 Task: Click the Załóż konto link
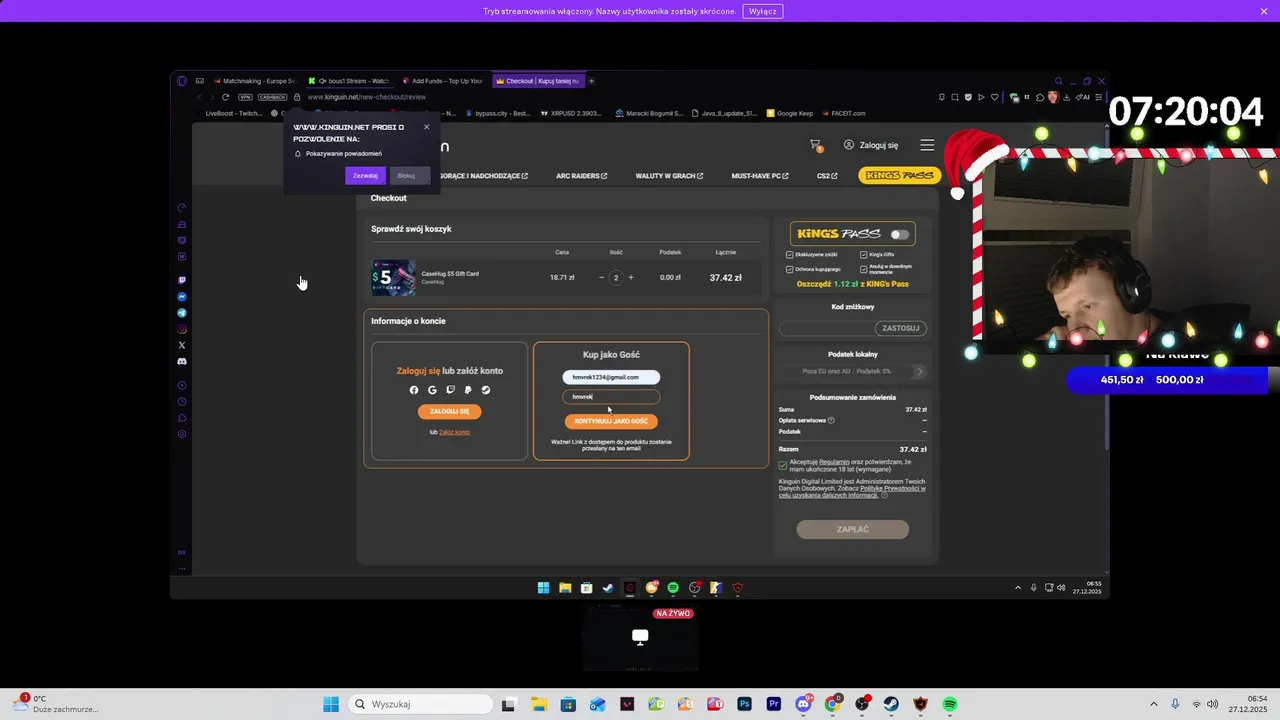[454, 432]
